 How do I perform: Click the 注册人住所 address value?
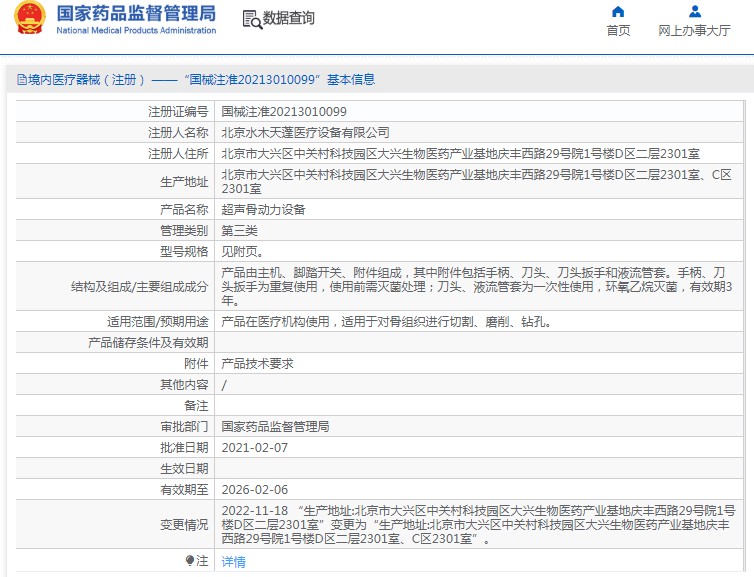tap(460, 153)
